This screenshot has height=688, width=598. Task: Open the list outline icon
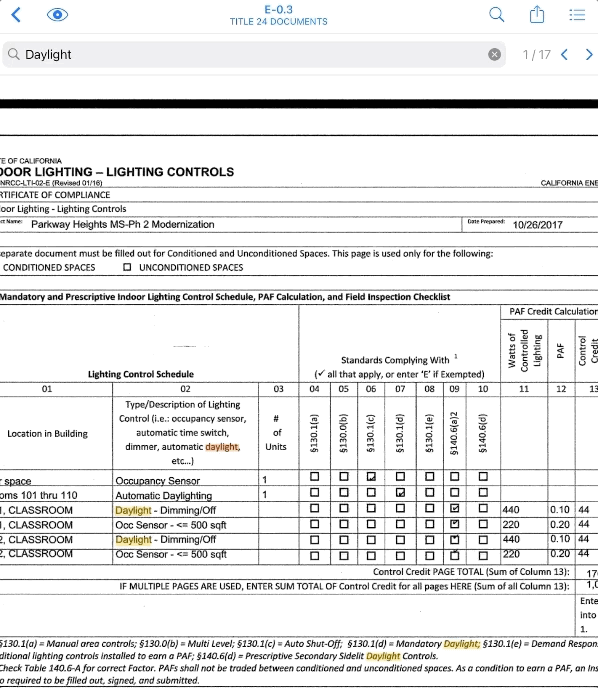pyautogui.click(x=577, y=14)
